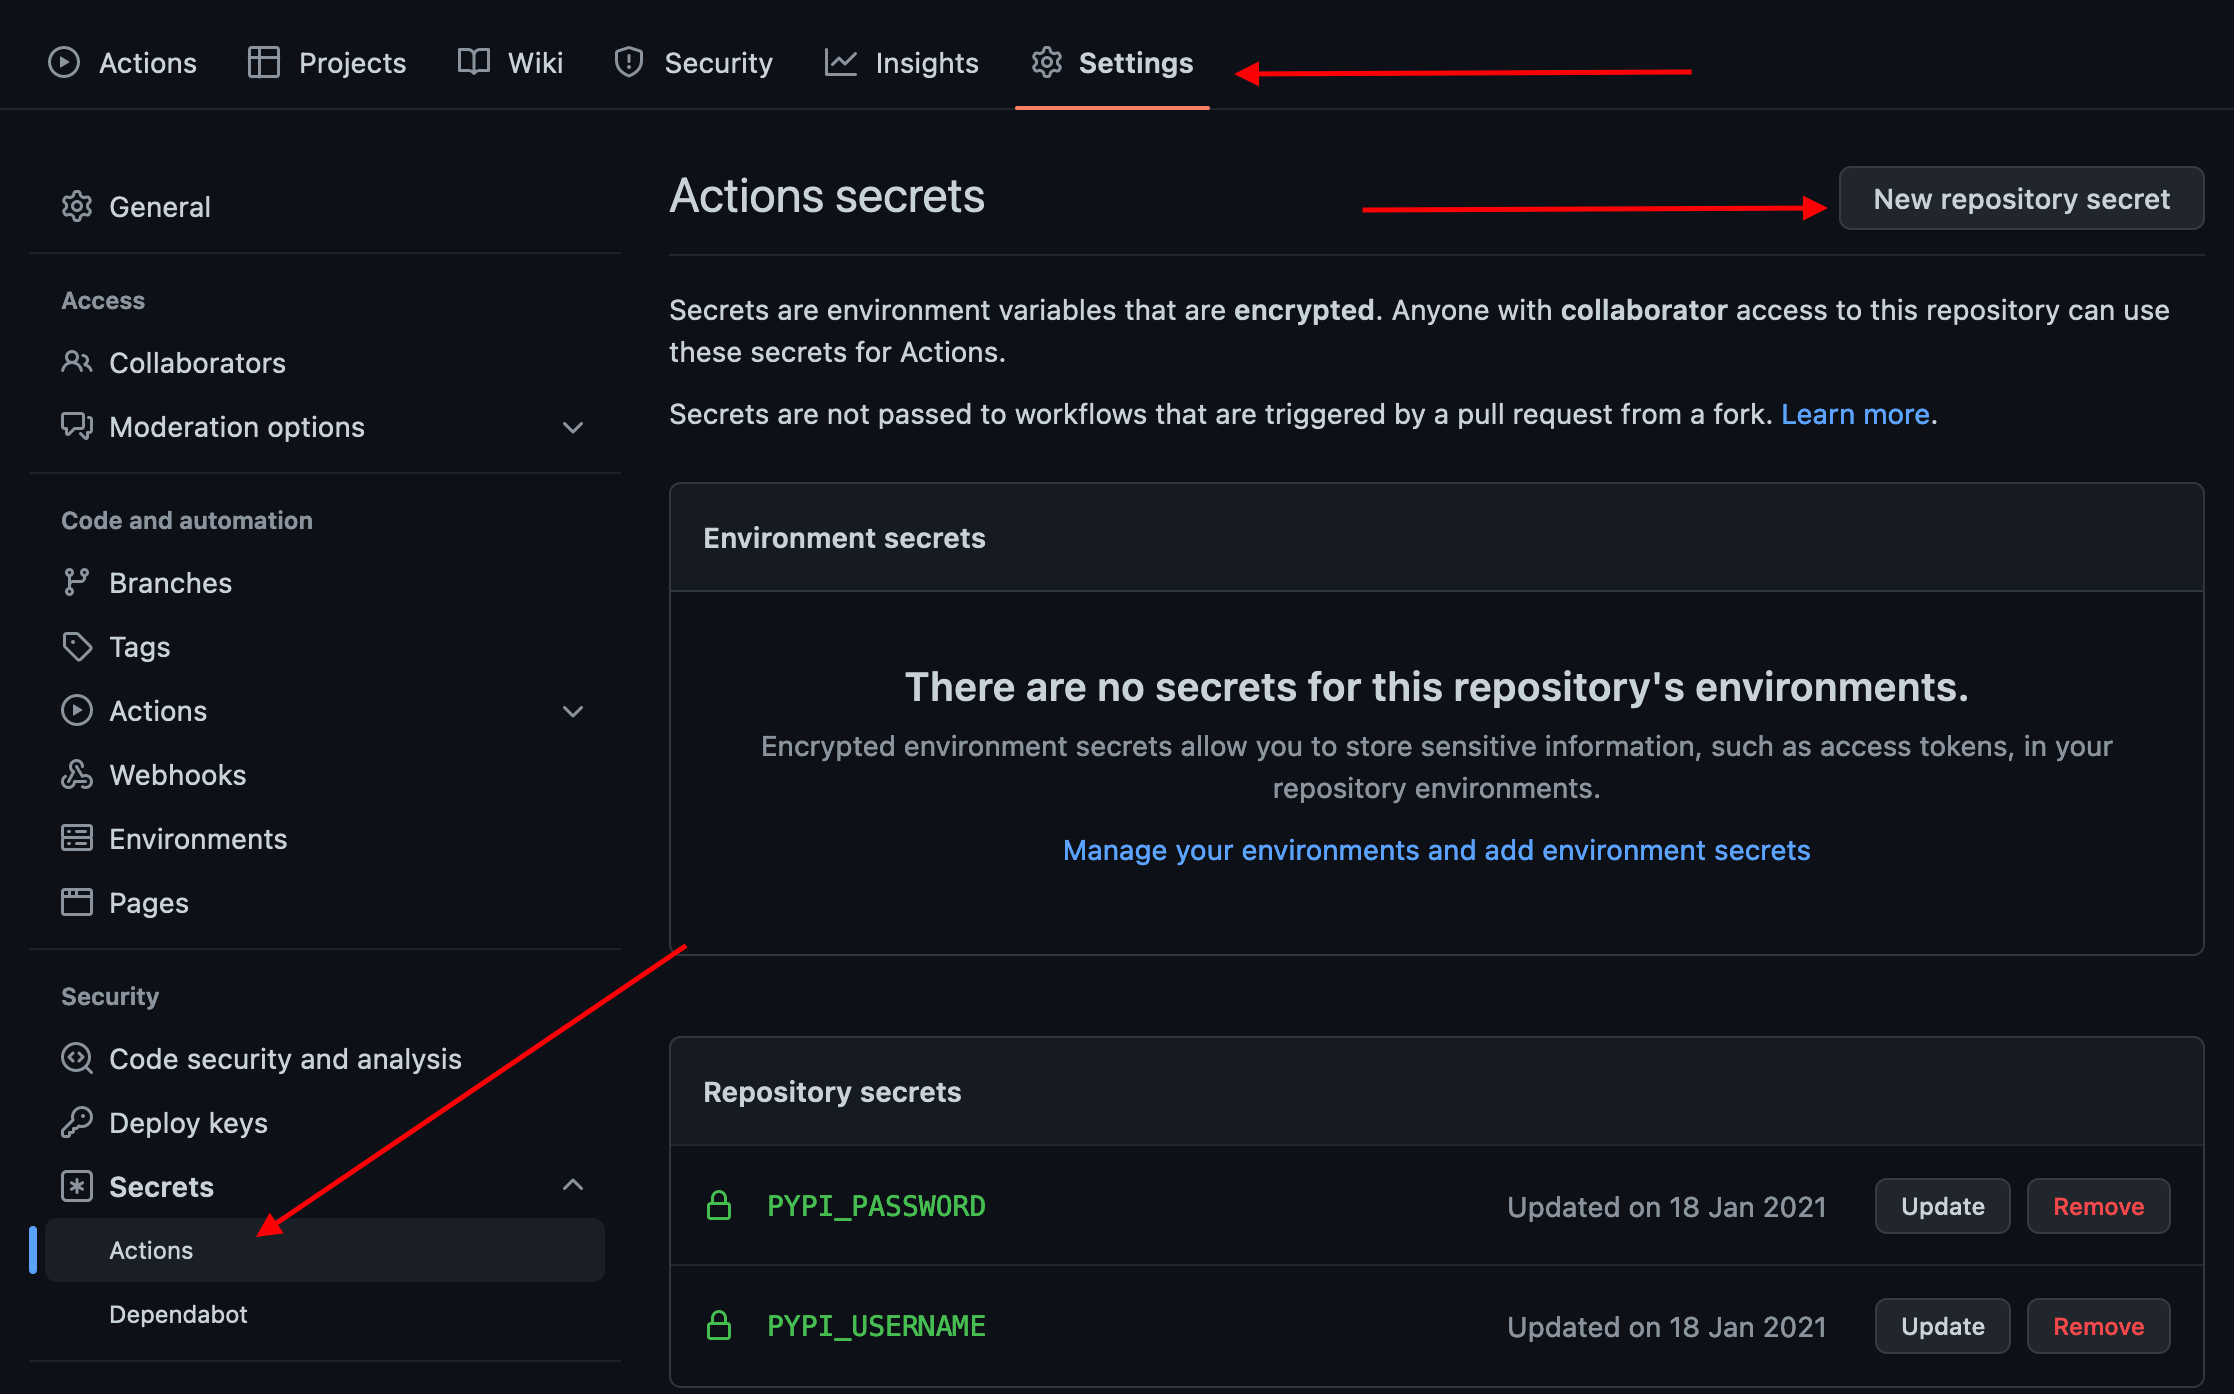
Task: Click the webhook icon for Webhooks
Action: [x=75, y=774]
